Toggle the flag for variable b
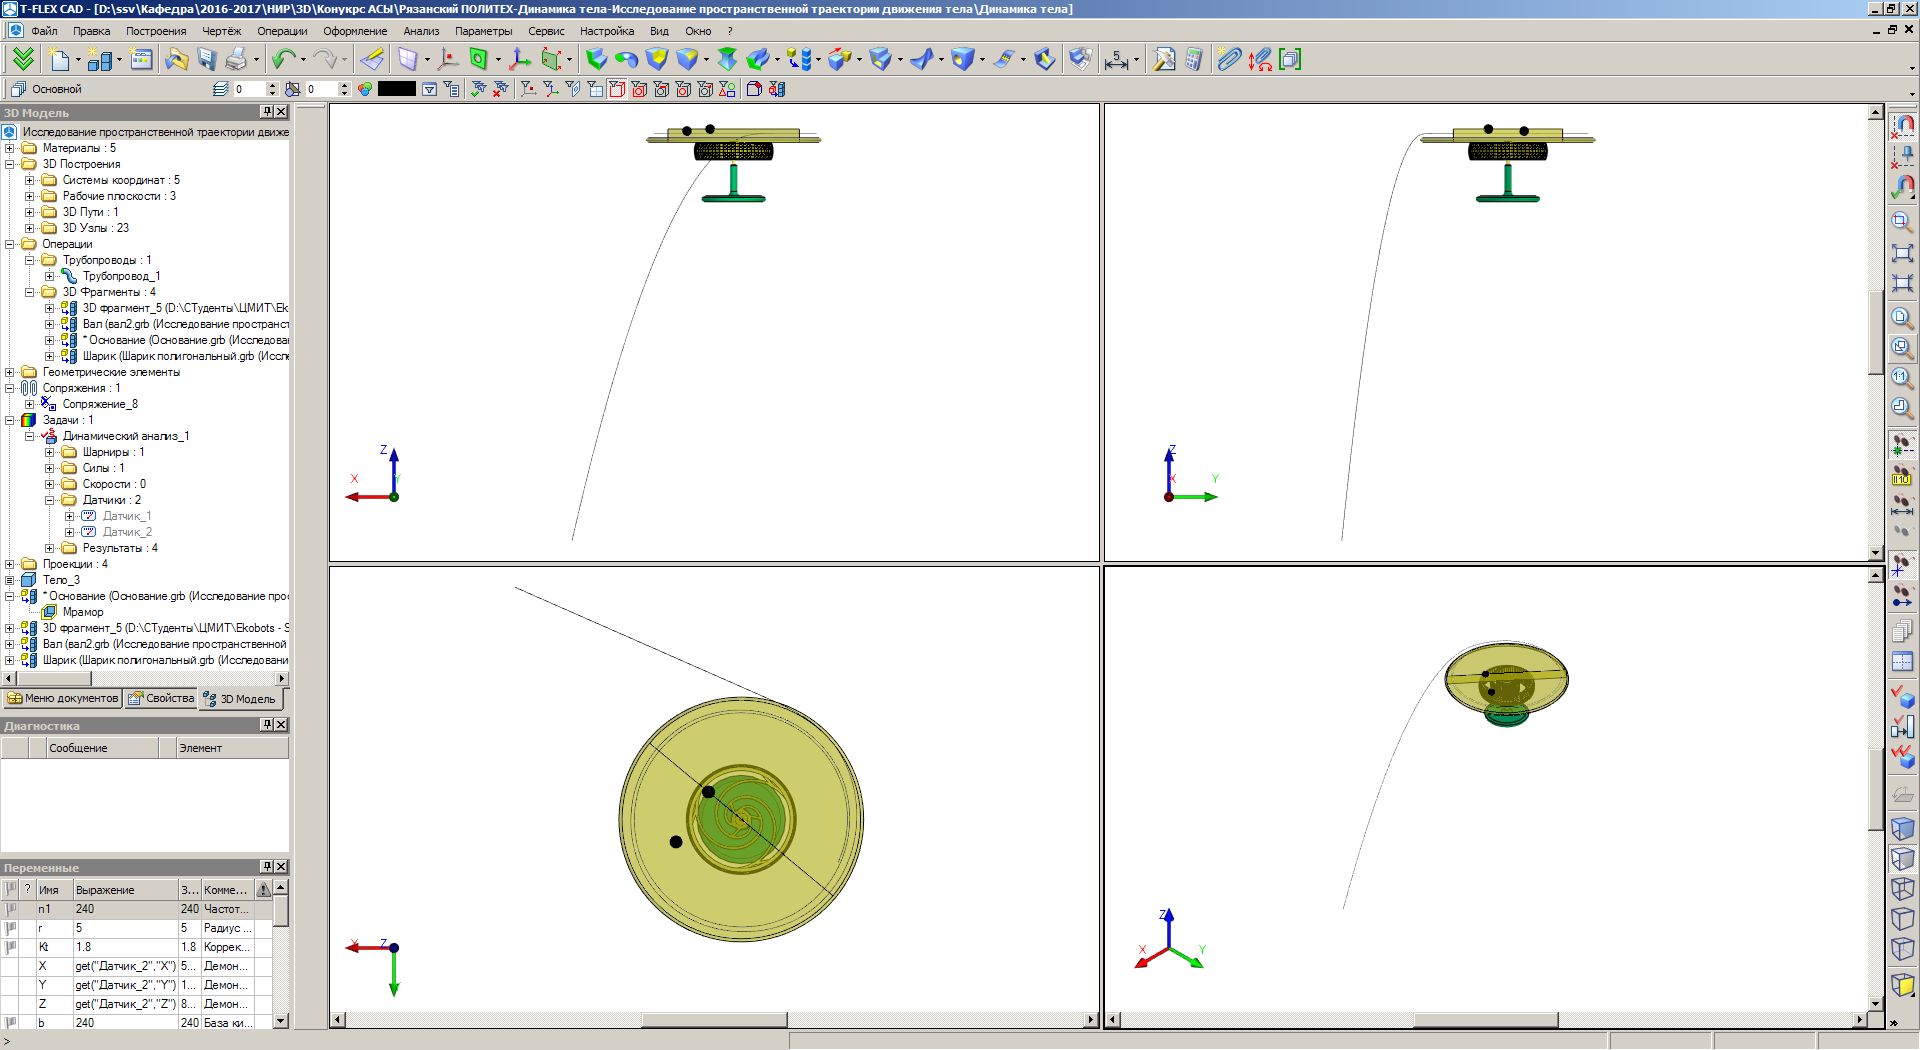1920x1050 pixels. (11, 1023)
